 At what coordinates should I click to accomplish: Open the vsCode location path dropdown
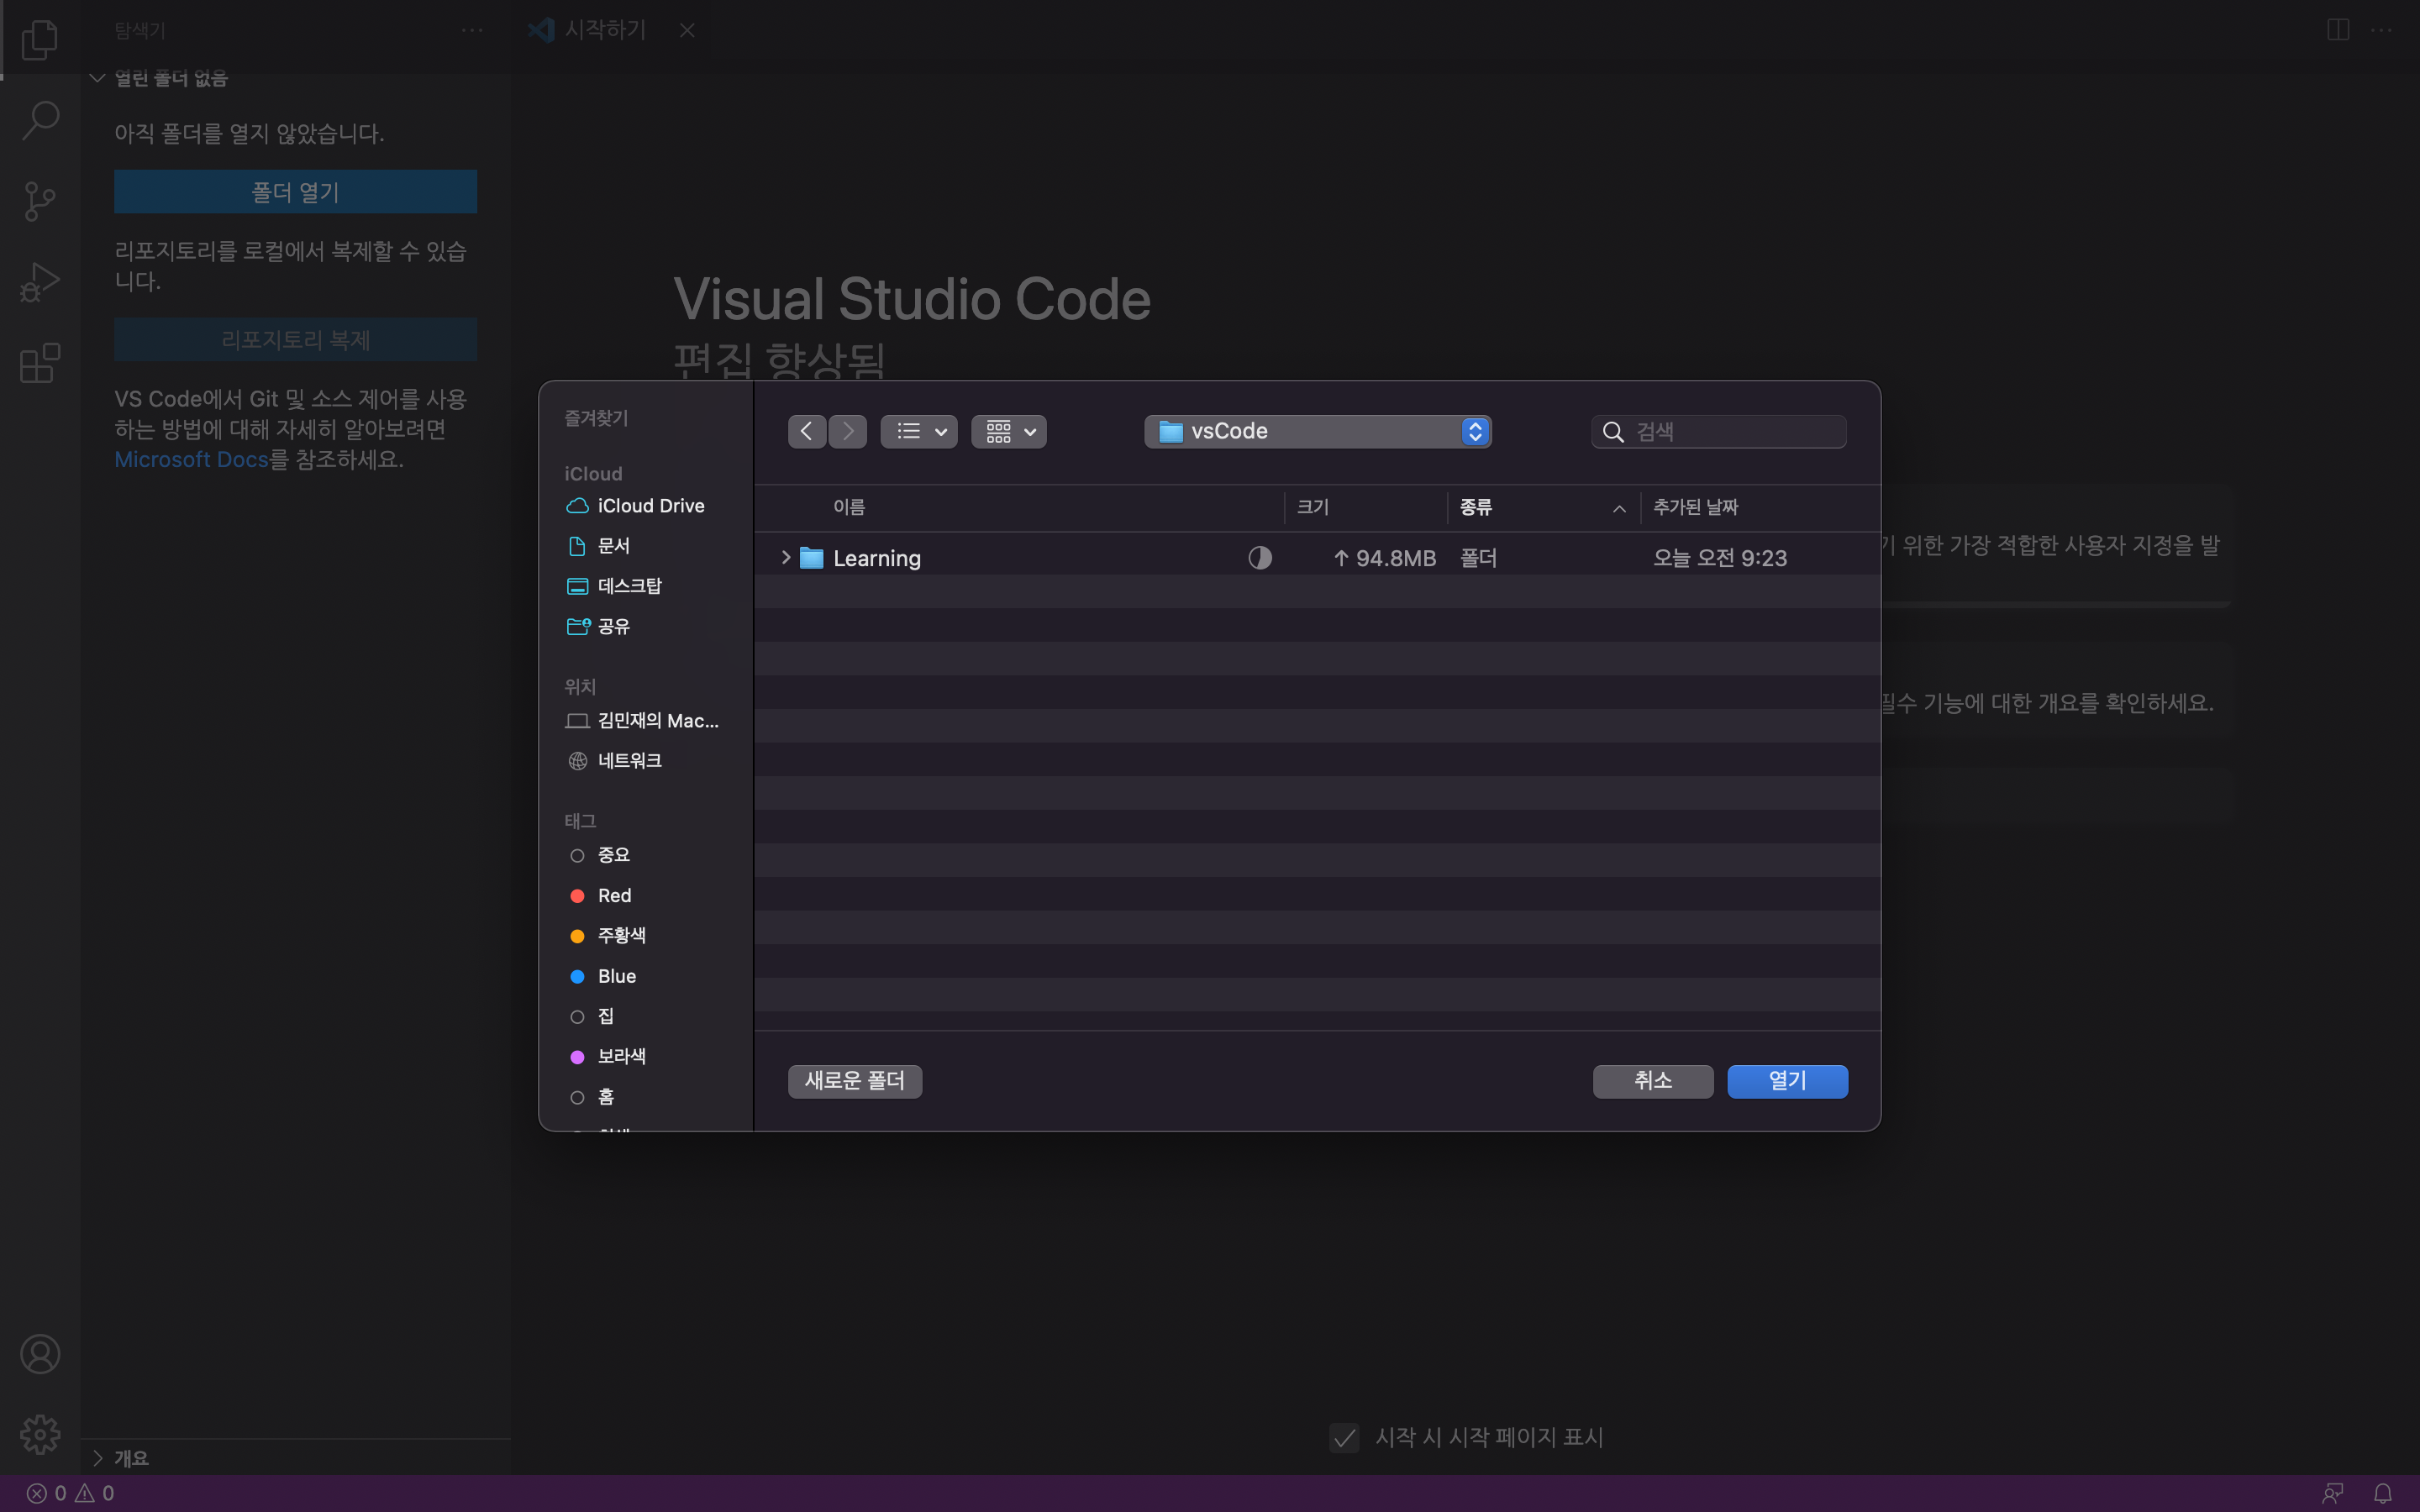1317,431
